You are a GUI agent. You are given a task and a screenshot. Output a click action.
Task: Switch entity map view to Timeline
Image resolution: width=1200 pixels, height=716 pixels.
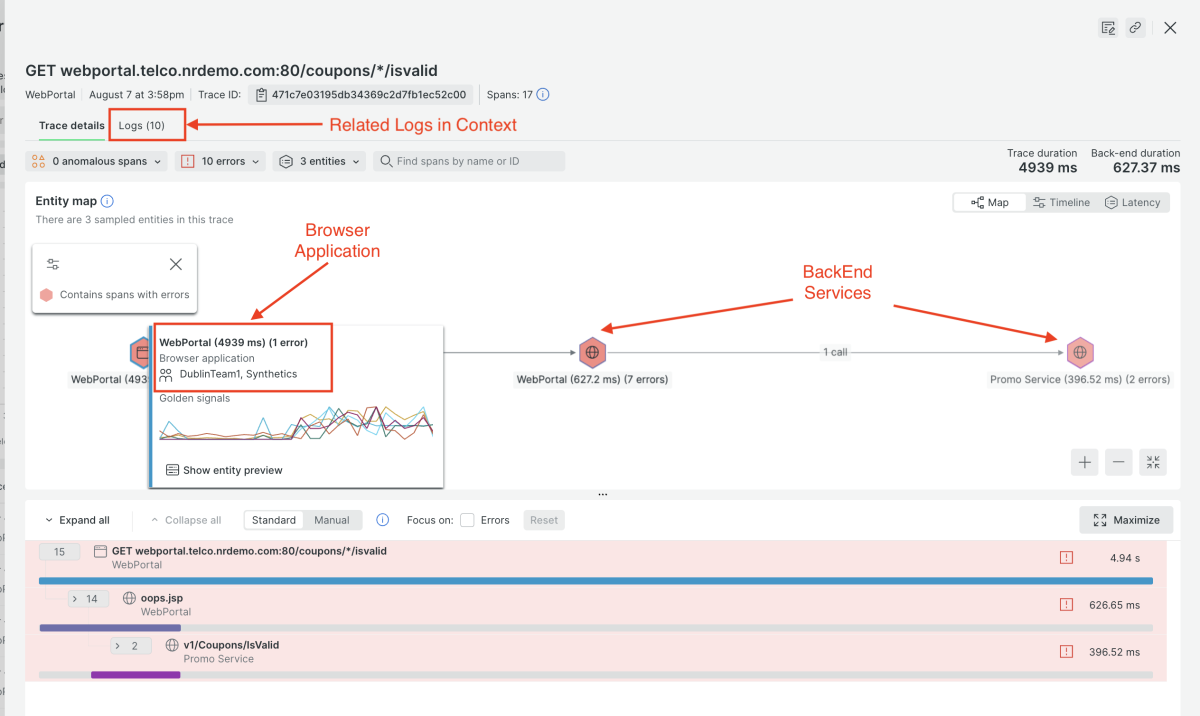[x=1061, y=202]
